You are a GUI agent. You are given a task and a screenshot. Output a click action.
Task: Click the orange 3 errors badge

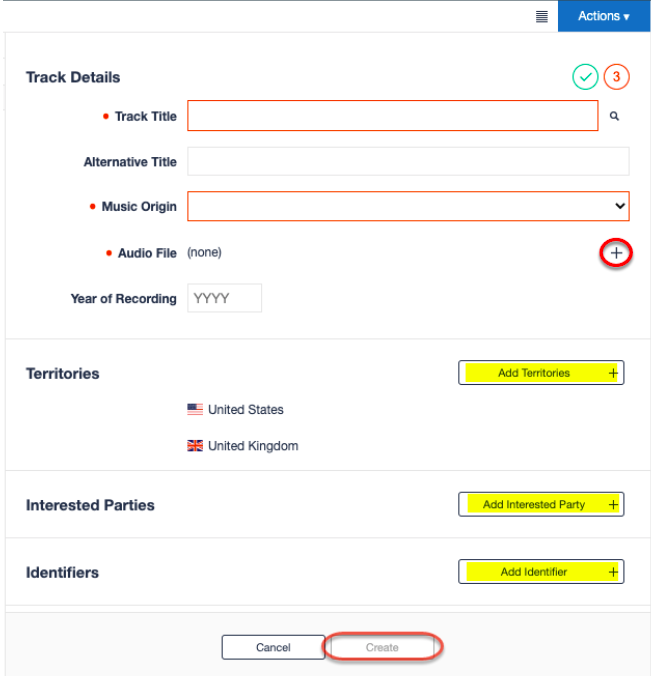616,77
